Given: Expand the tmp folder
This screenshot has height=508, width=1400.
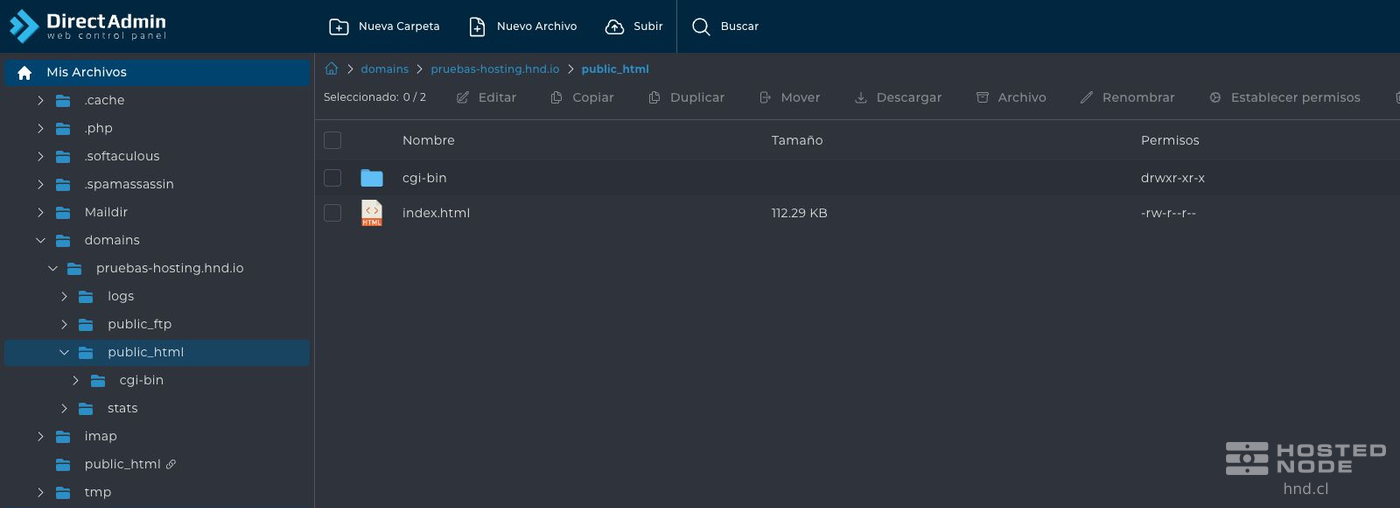Looking at the screenshot, I should pos(41,493).
